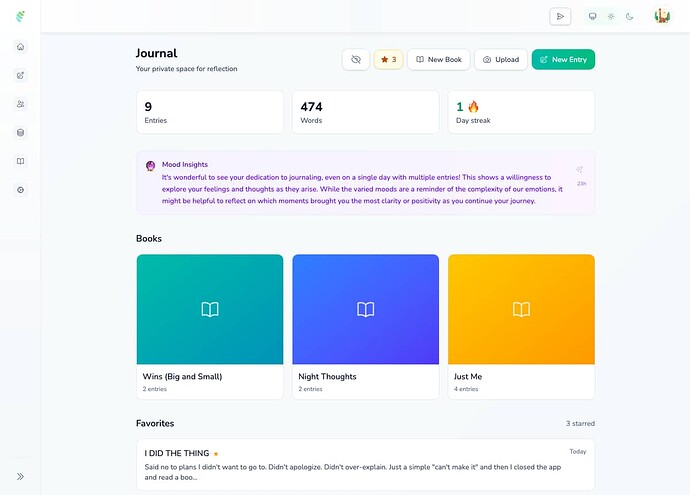Toggle the crossed-eye privacy visibility button
The height and width of the screenshot is (495, 690).
pos(355,60)
